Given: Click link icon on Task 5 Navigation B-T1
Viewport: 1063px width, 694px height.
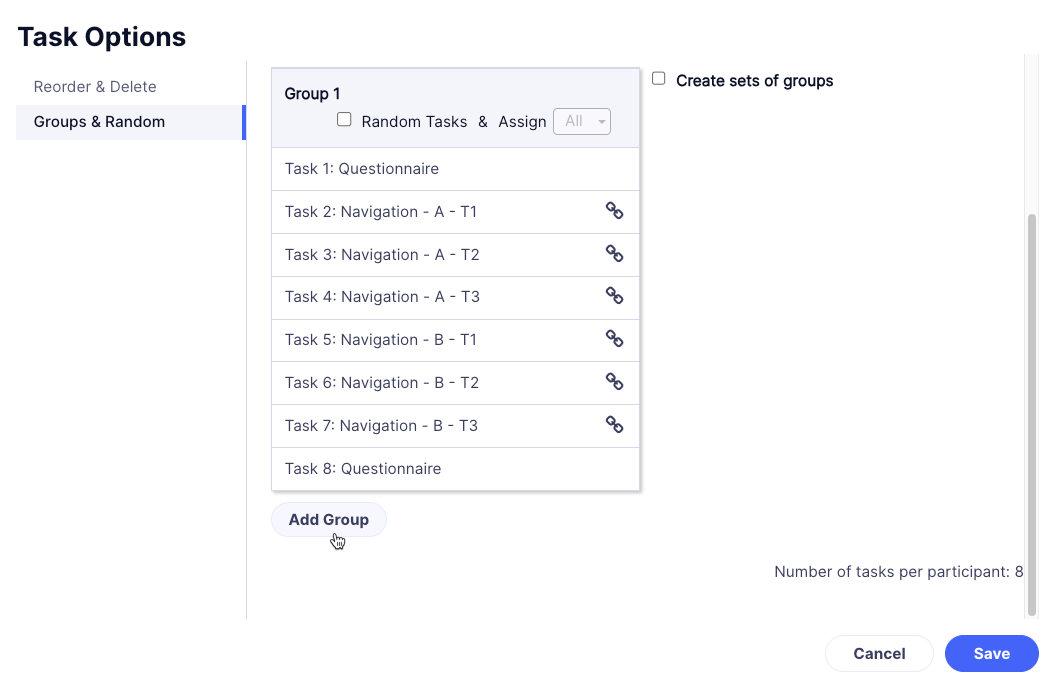Looking at the screenshot, I should point(614,338).
